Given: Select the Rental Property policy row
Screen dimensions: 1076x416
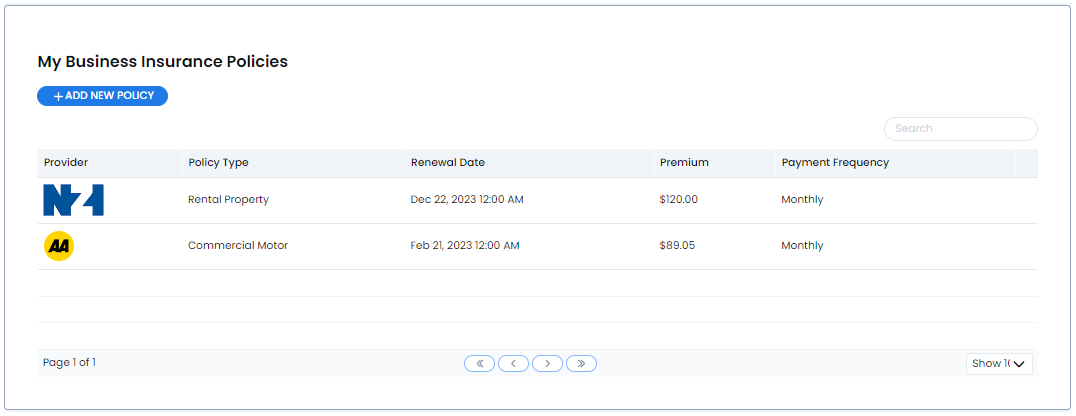Looking at the screenshot, I should [537, 200].
